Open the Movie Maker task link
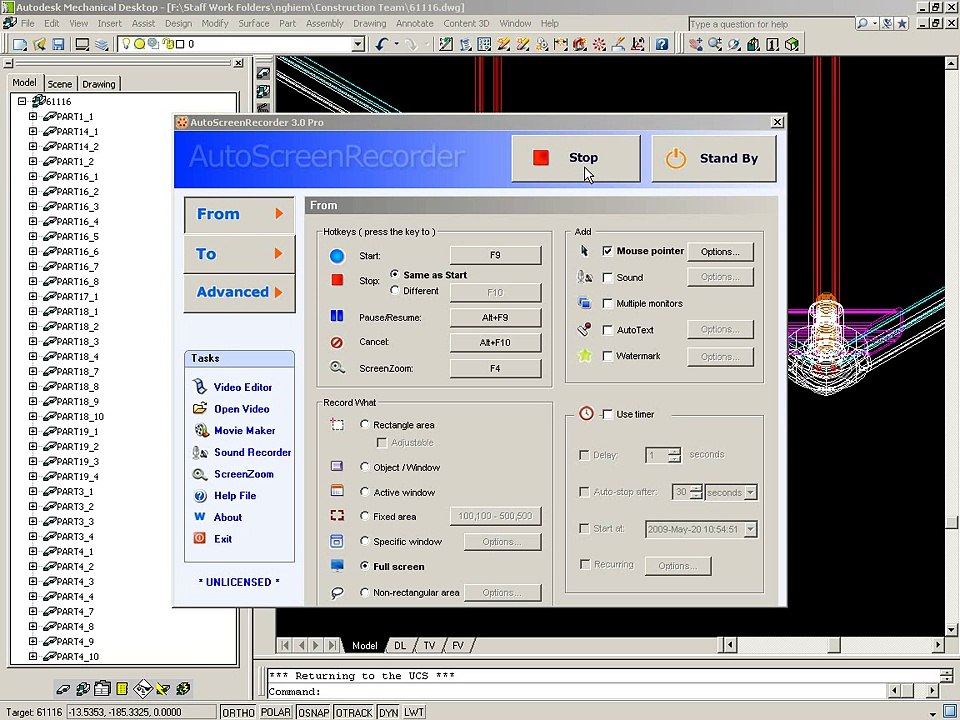 point(244,430)
